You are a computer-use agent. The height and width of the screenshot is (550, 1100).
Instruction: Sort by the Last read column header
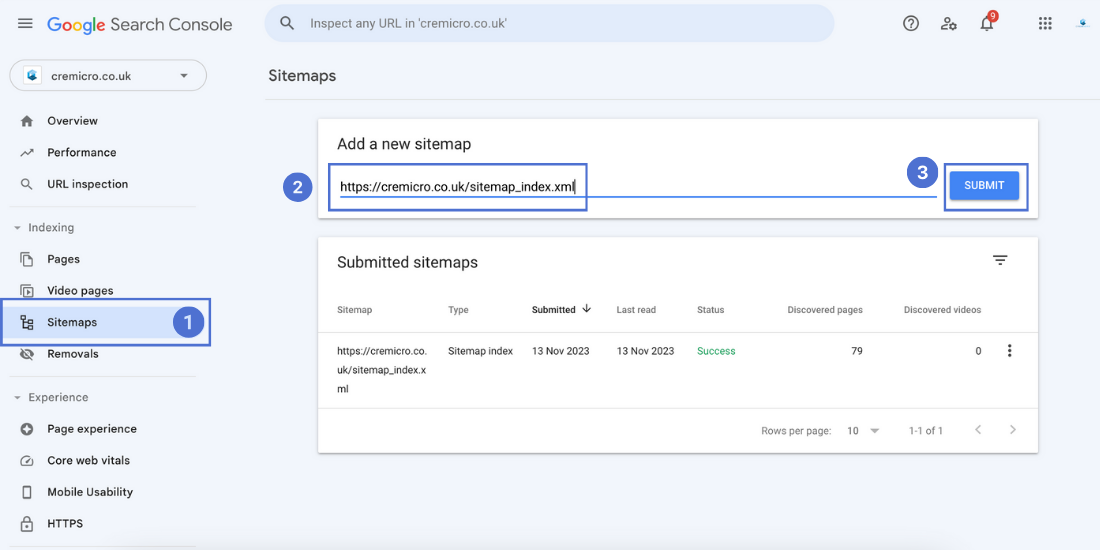(636, 309)
